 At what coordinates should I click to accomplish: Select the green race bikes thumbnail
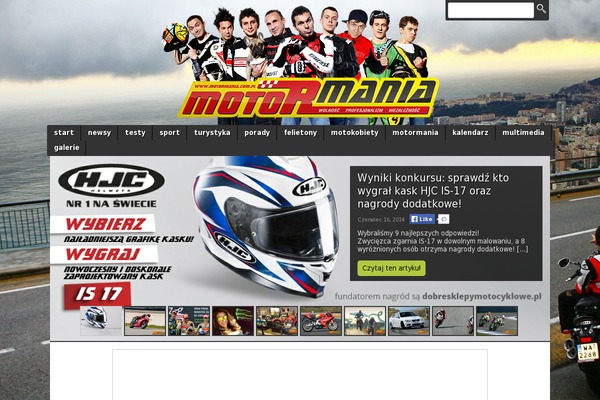pyautogui.click(x=497, y=321)
